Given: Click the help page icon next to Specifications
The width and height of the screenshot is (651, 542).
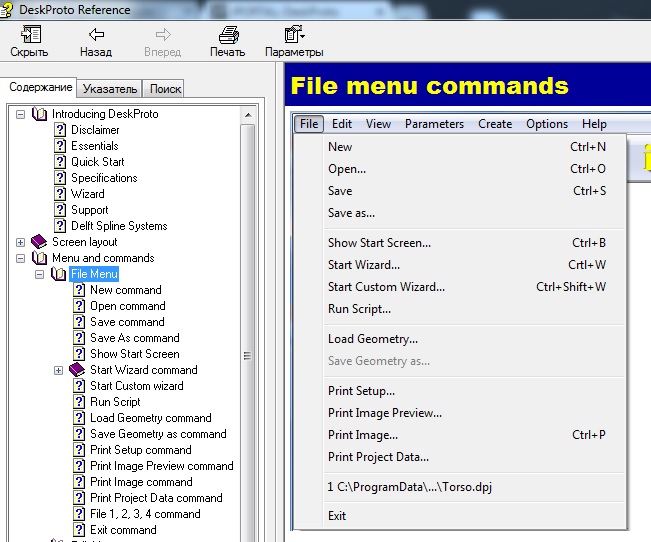Looking at the screenshot, I should click(x=60, y=178).
